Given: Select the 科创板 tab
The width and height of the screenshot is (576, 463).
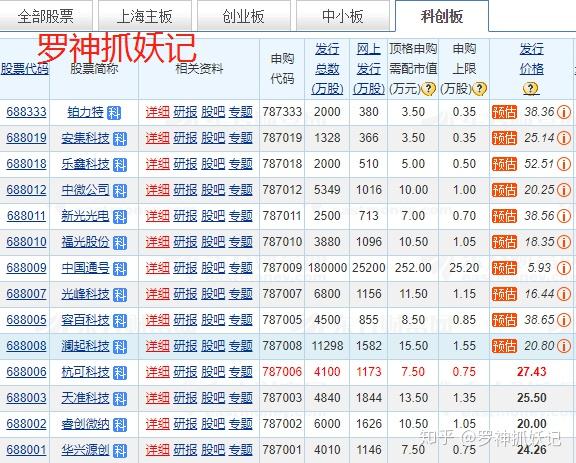Looking at the screenshot, I should [x=442, y=17].
